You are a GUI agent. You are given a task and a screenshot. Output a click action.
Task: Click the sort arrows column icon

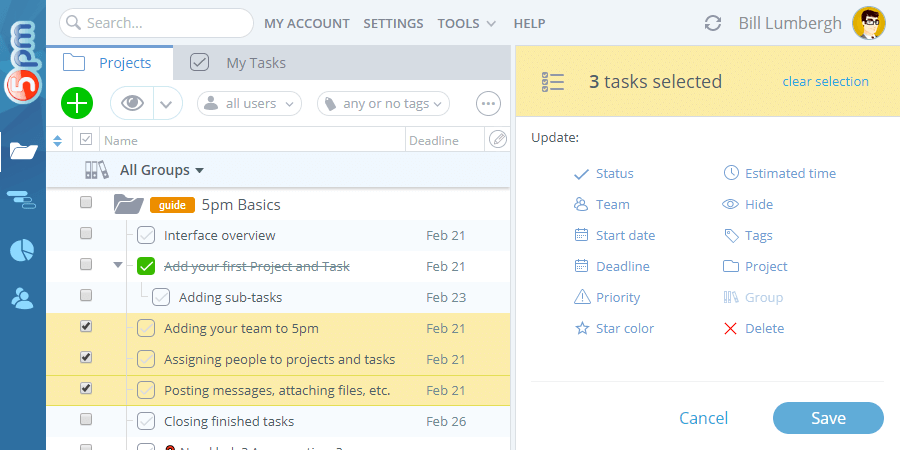coord(57,140)
